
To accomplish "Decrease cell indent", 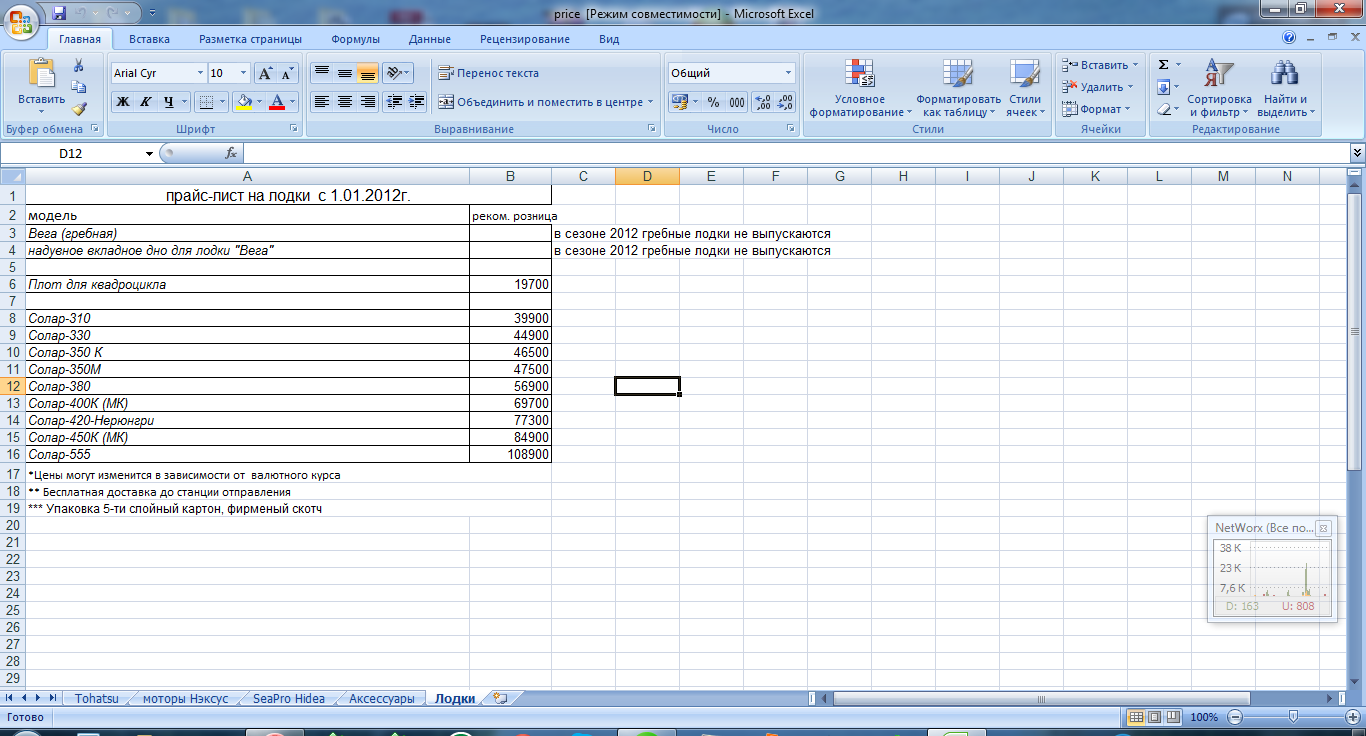I will coord(393,101).
